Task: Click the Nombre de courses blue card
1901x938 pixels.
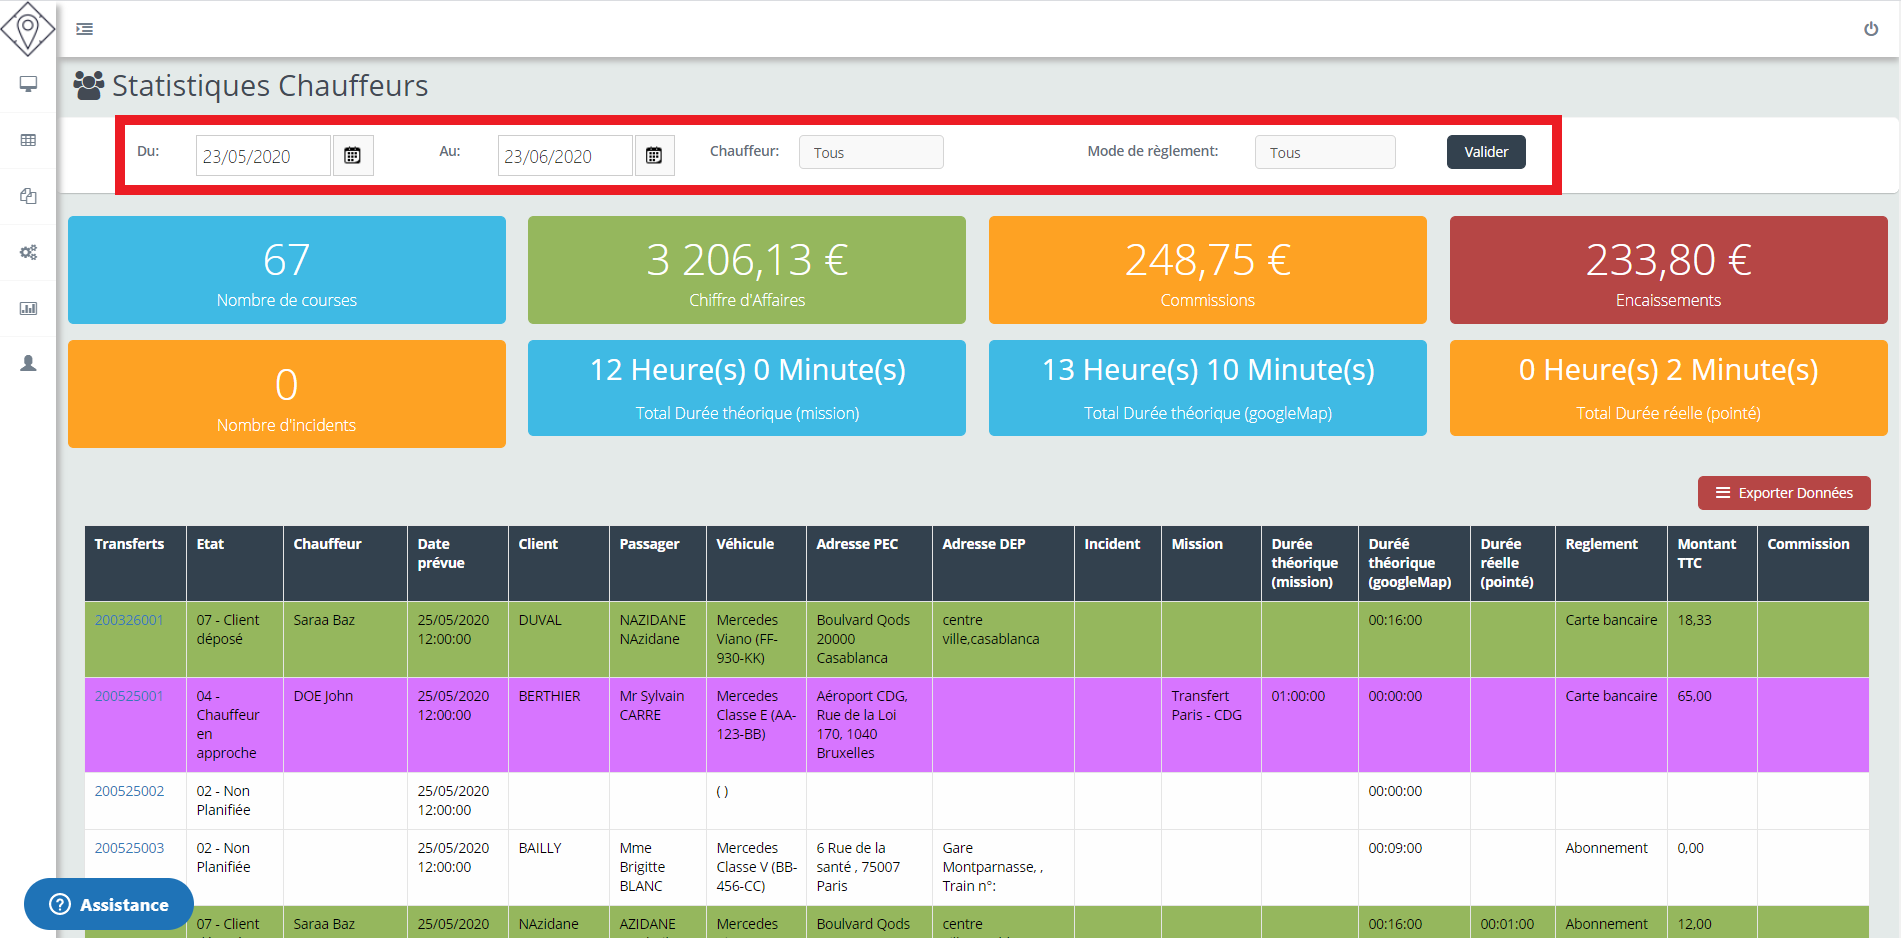Action: tap(286, 270)
